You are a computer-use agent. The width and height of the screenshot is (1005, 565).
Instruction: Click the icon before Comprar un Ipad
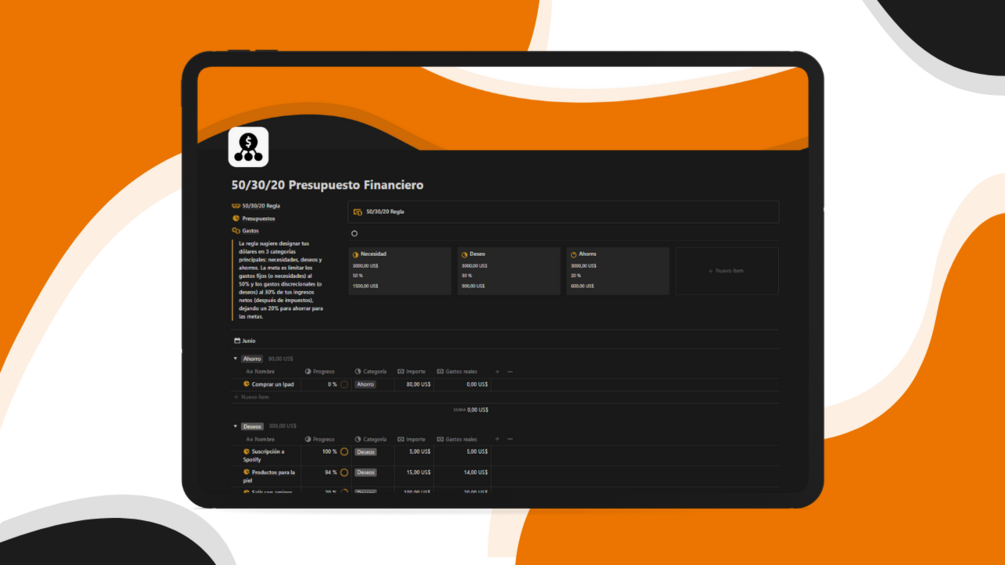point(246,384)
